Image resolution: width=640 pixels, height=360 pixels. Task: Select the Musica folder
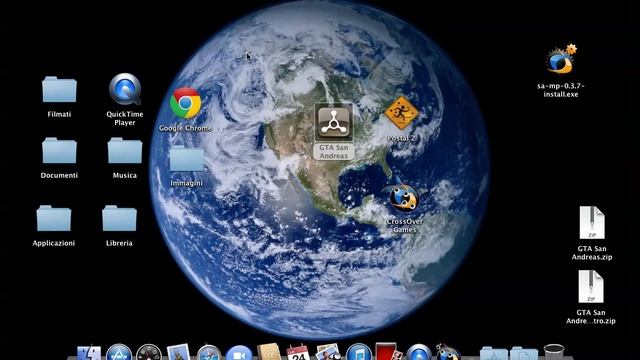pyautogui.click(x=125, y=150)
